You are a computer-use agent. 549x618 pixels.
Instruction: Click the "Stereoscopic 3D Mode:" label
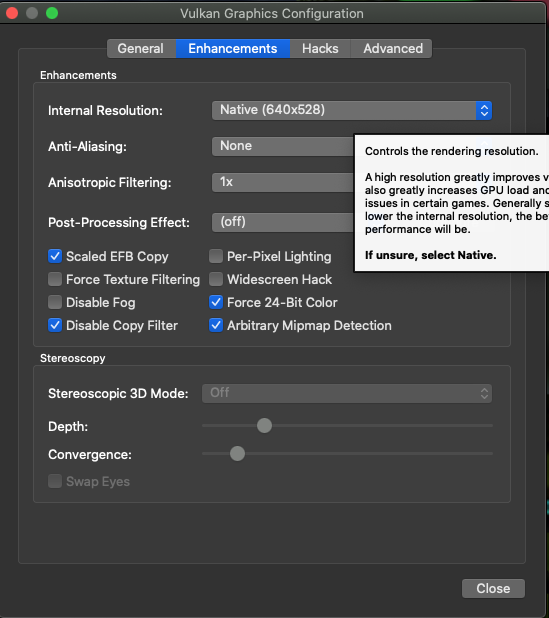[118, 393]
